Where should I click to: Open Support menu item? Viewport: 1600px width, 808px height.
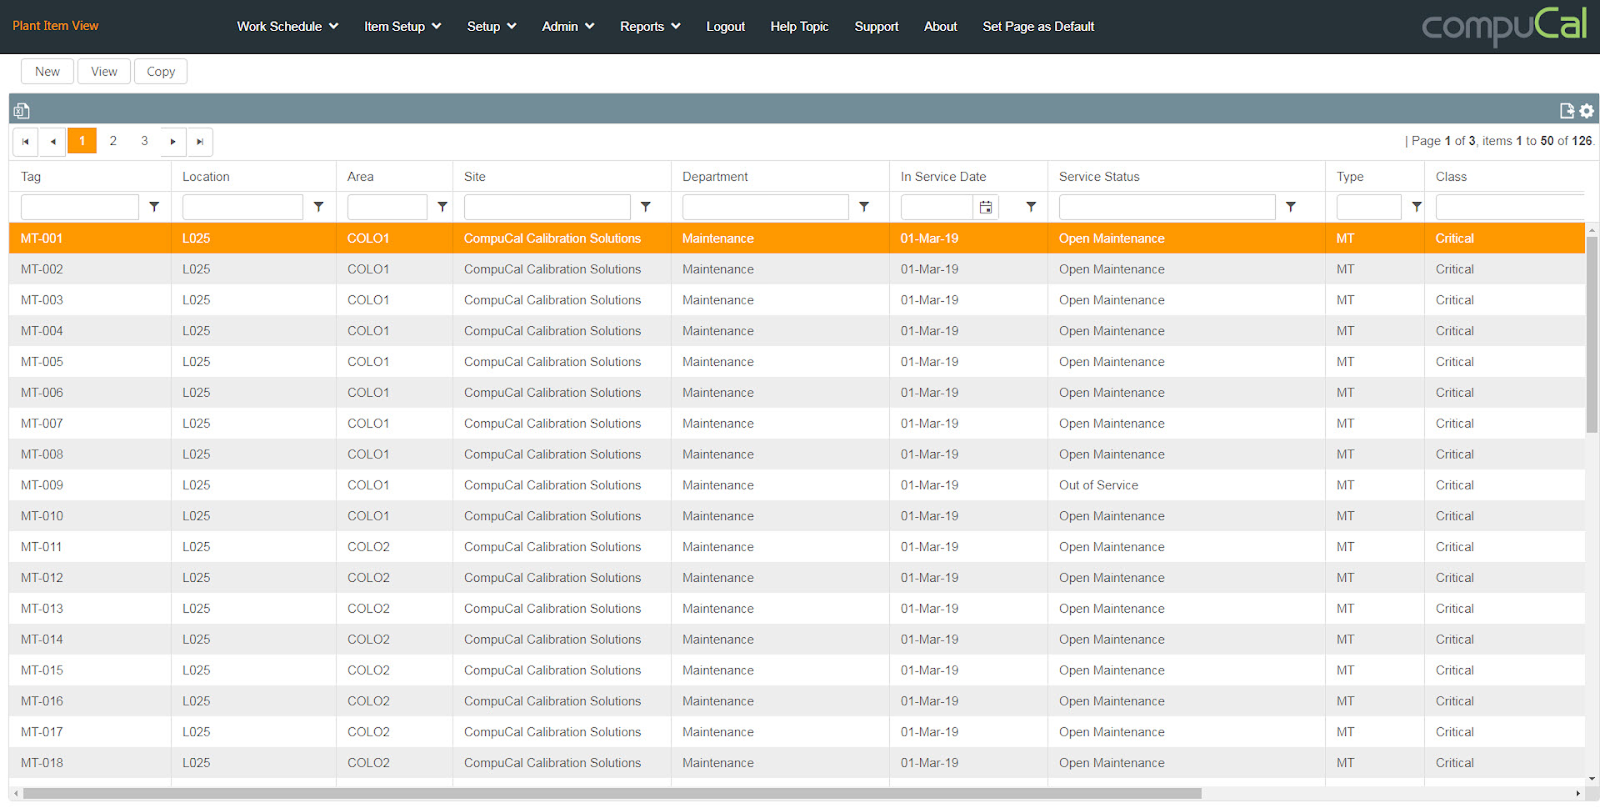(x=876, y=26)
